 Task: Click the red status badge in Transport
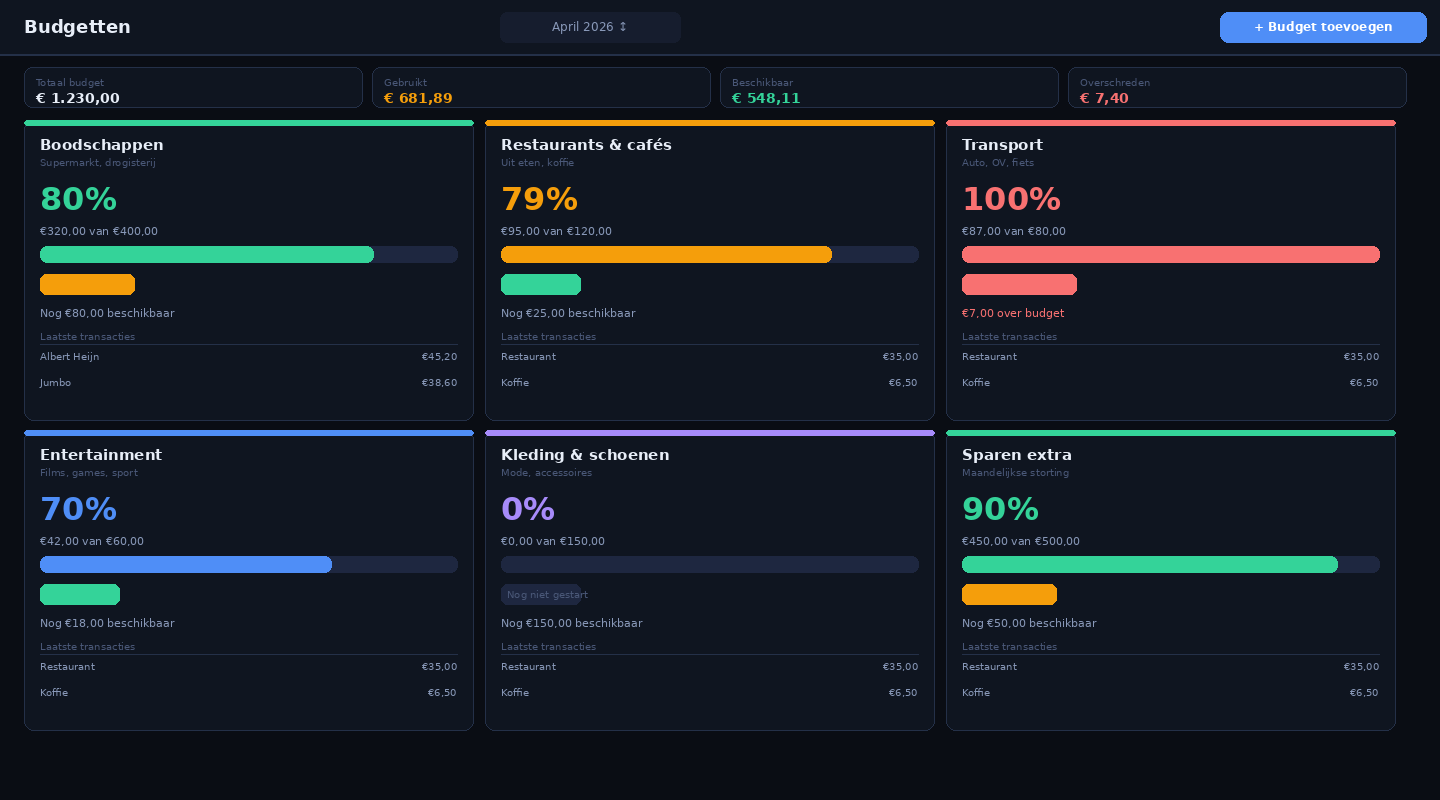click(1019, 285)
